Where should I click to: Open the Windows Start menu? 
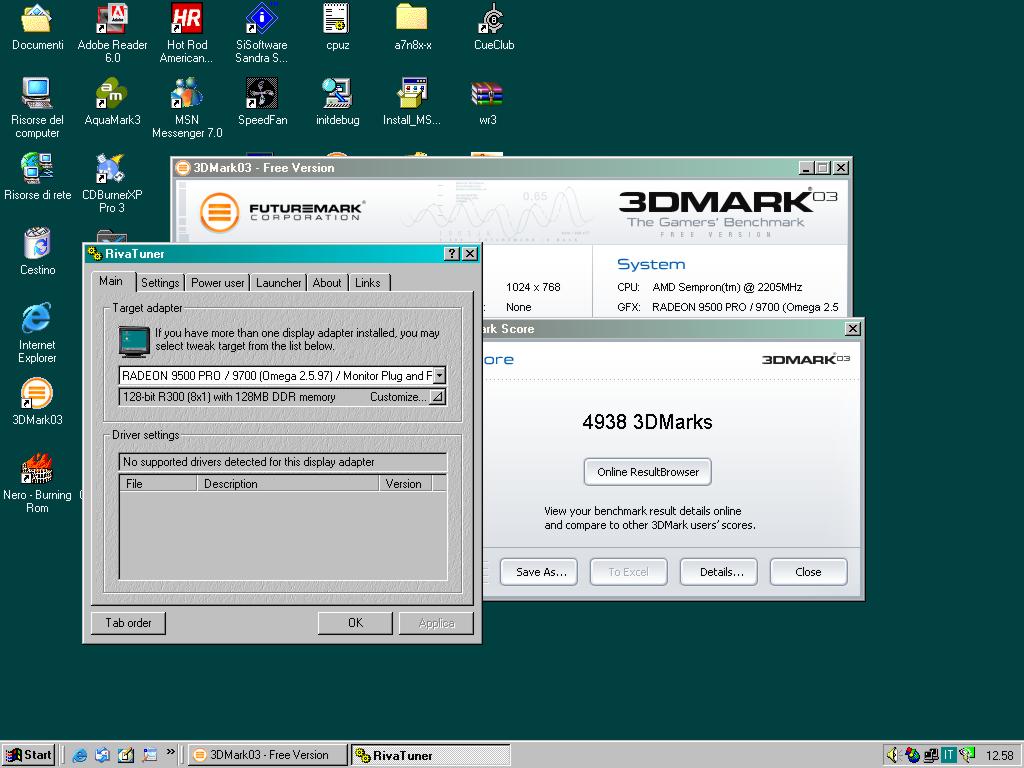pos(28,755)
